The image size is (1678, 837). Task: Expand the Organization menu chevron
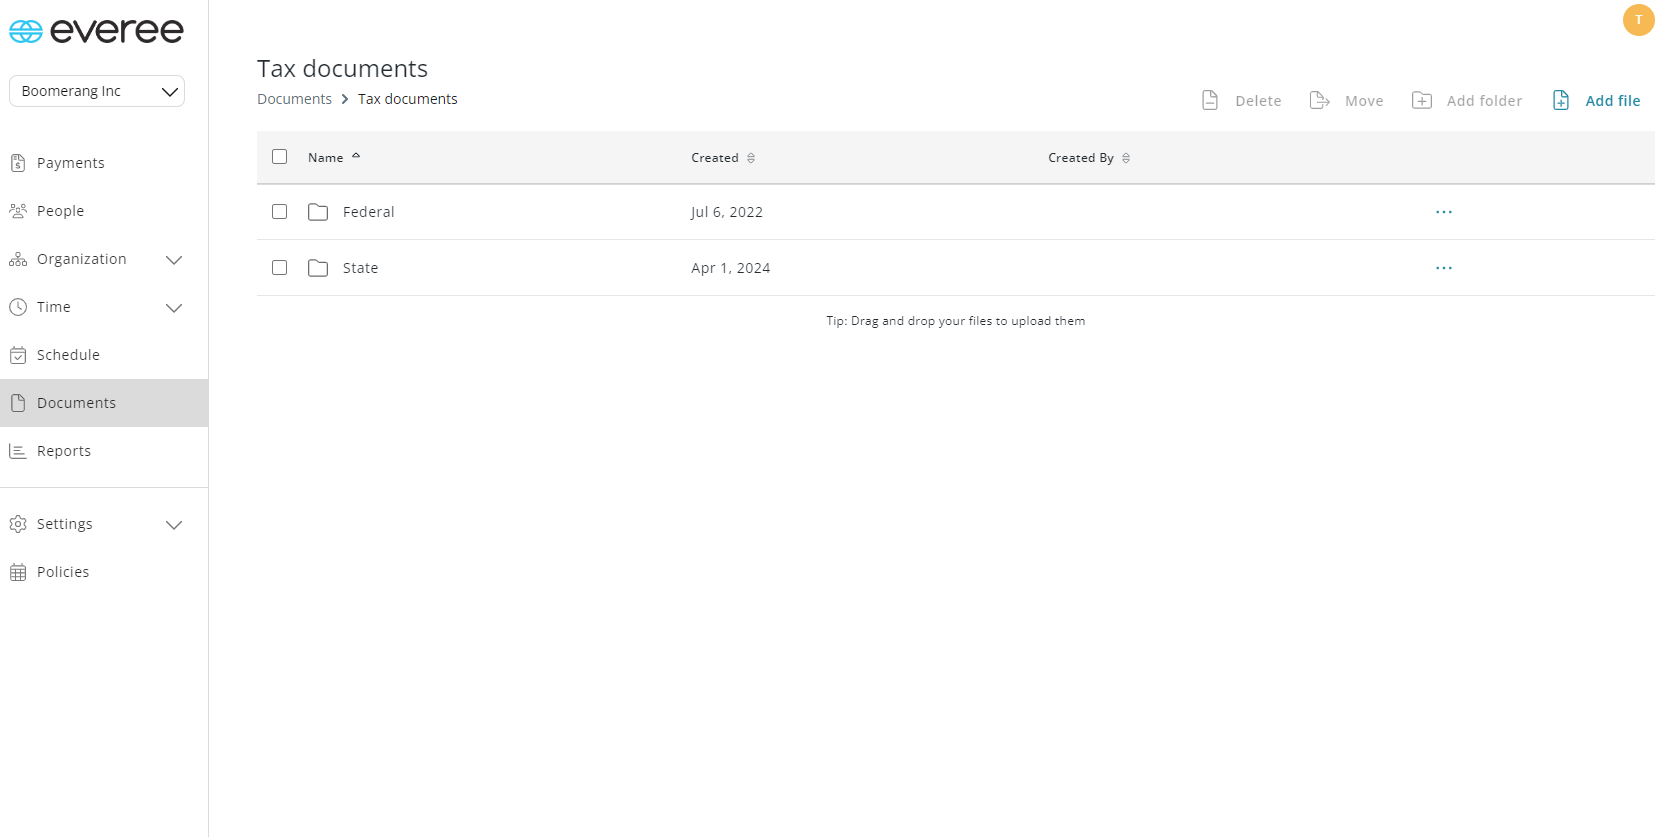pos(174,260)
